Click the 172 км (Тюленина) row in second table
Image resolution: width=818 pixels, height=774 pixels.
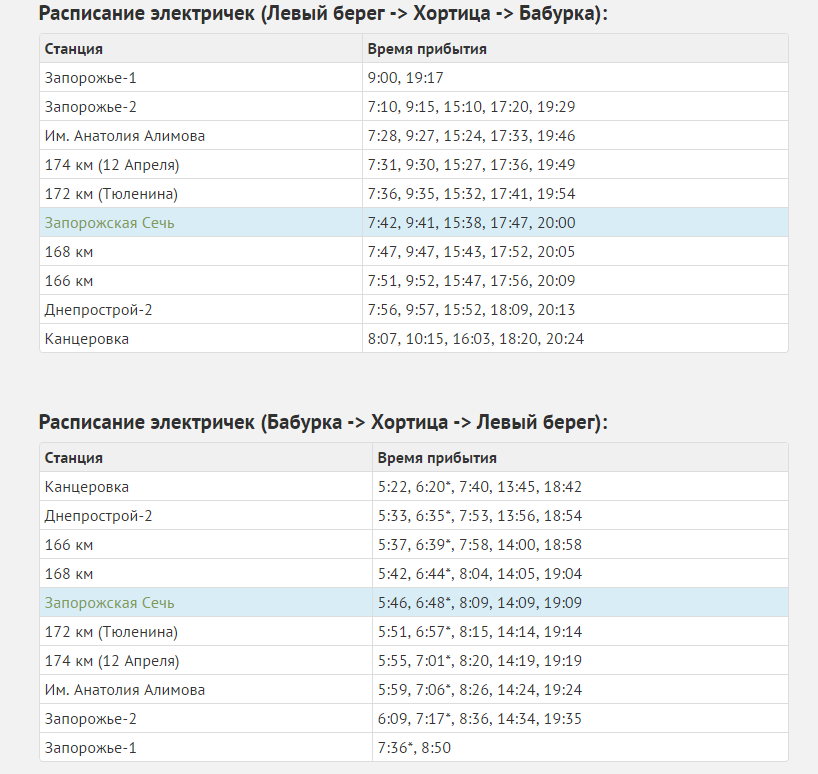[414, 632]
